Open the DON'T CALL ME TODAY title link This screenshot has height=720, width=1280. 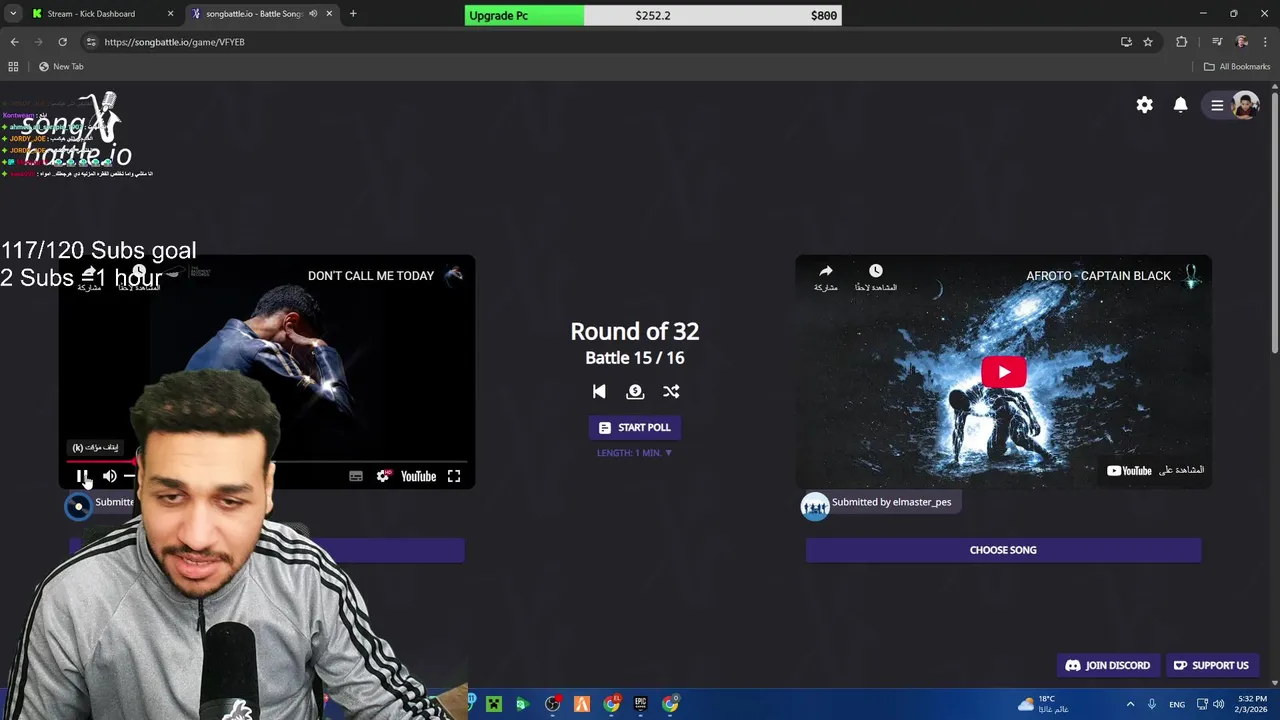[x=371, y=276]
